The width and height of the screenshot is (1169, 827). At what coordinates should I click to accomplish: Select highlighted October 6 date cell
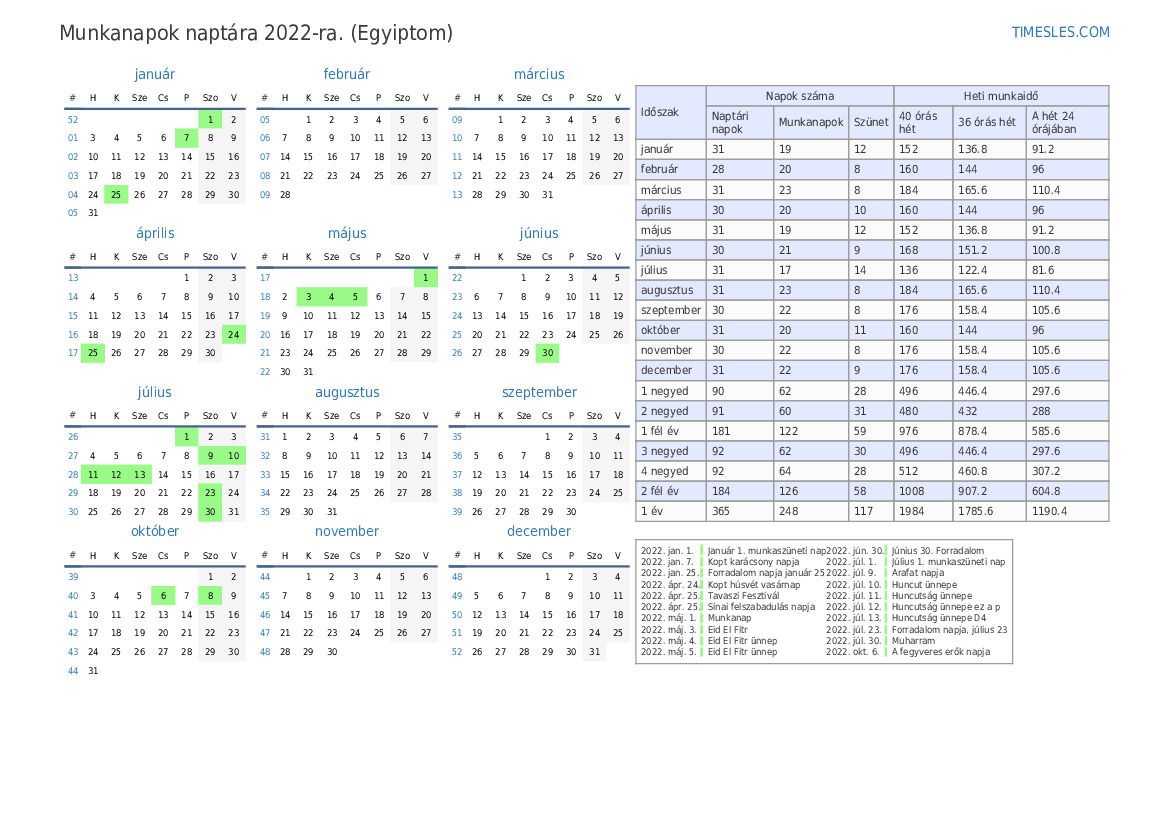pyautogui.click(x=163, y=596)
